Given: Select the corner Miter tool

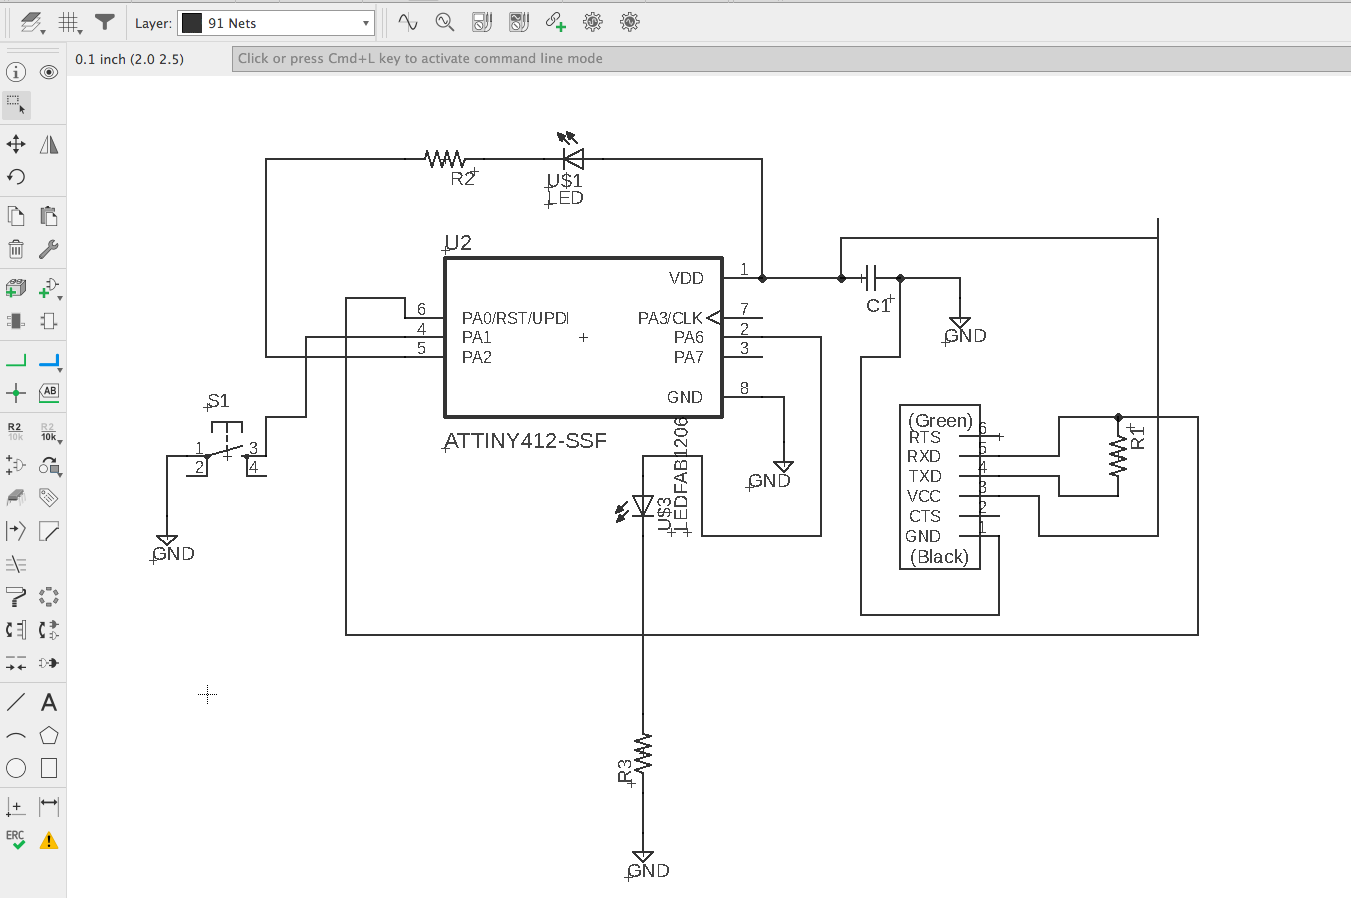Looking at the screenshot, I should (49, 531).
